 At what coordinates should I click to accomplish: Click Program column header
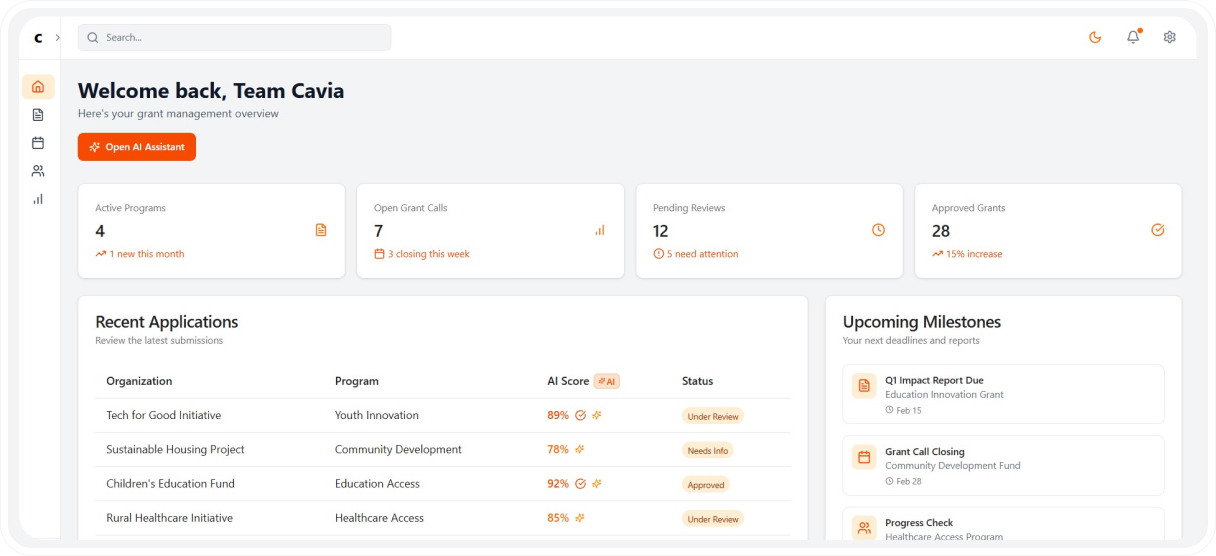[x=357, y=381]
